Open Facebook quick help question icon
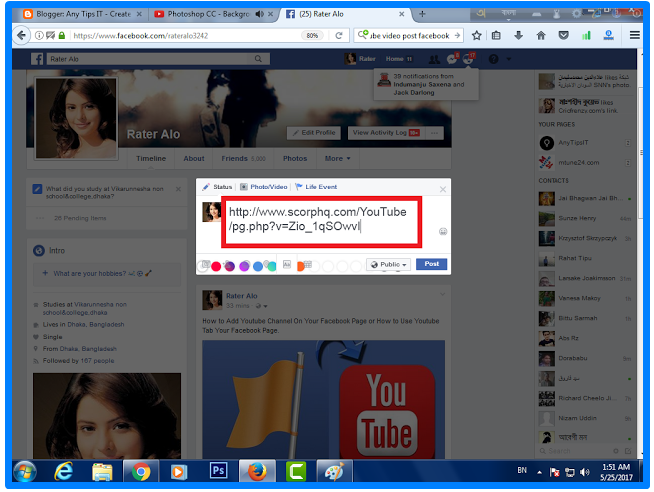Image resolution: width=654 pixels, height=492 pixels. (x=493, y=59)
